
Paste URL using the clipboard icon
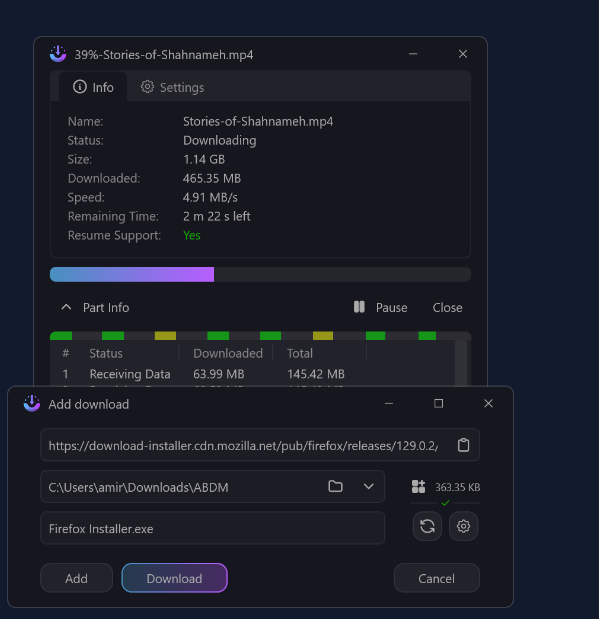(463, 445)
